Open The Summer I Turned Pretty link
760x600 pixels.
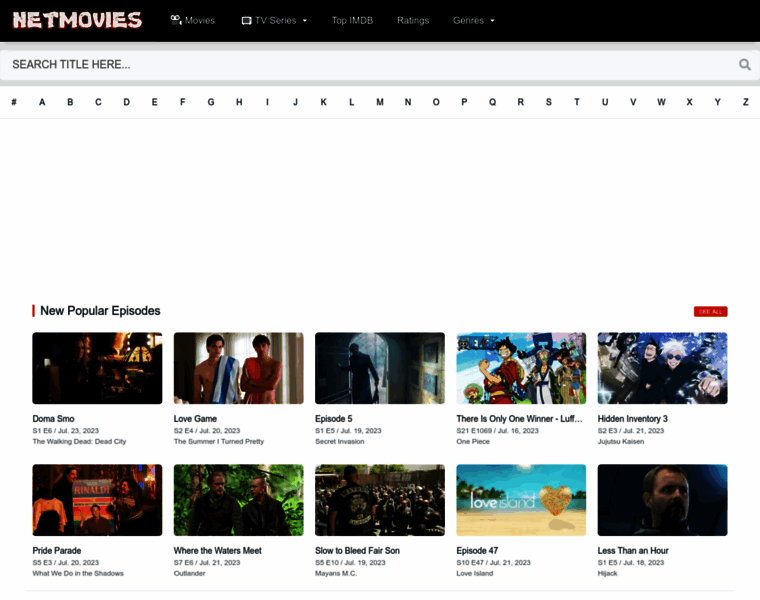pyautogui.click(x=219, y=442)
